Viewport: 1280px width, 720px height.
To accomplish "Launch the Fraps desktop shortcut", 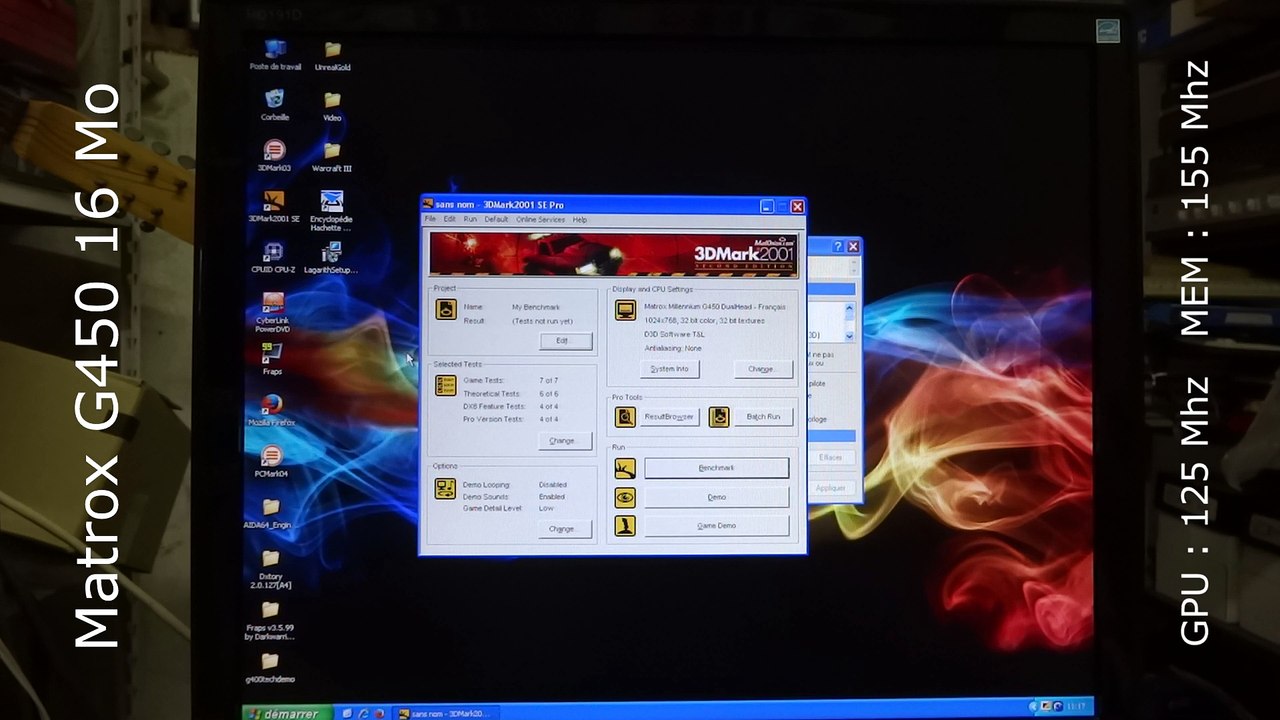I will pos(272,359).
